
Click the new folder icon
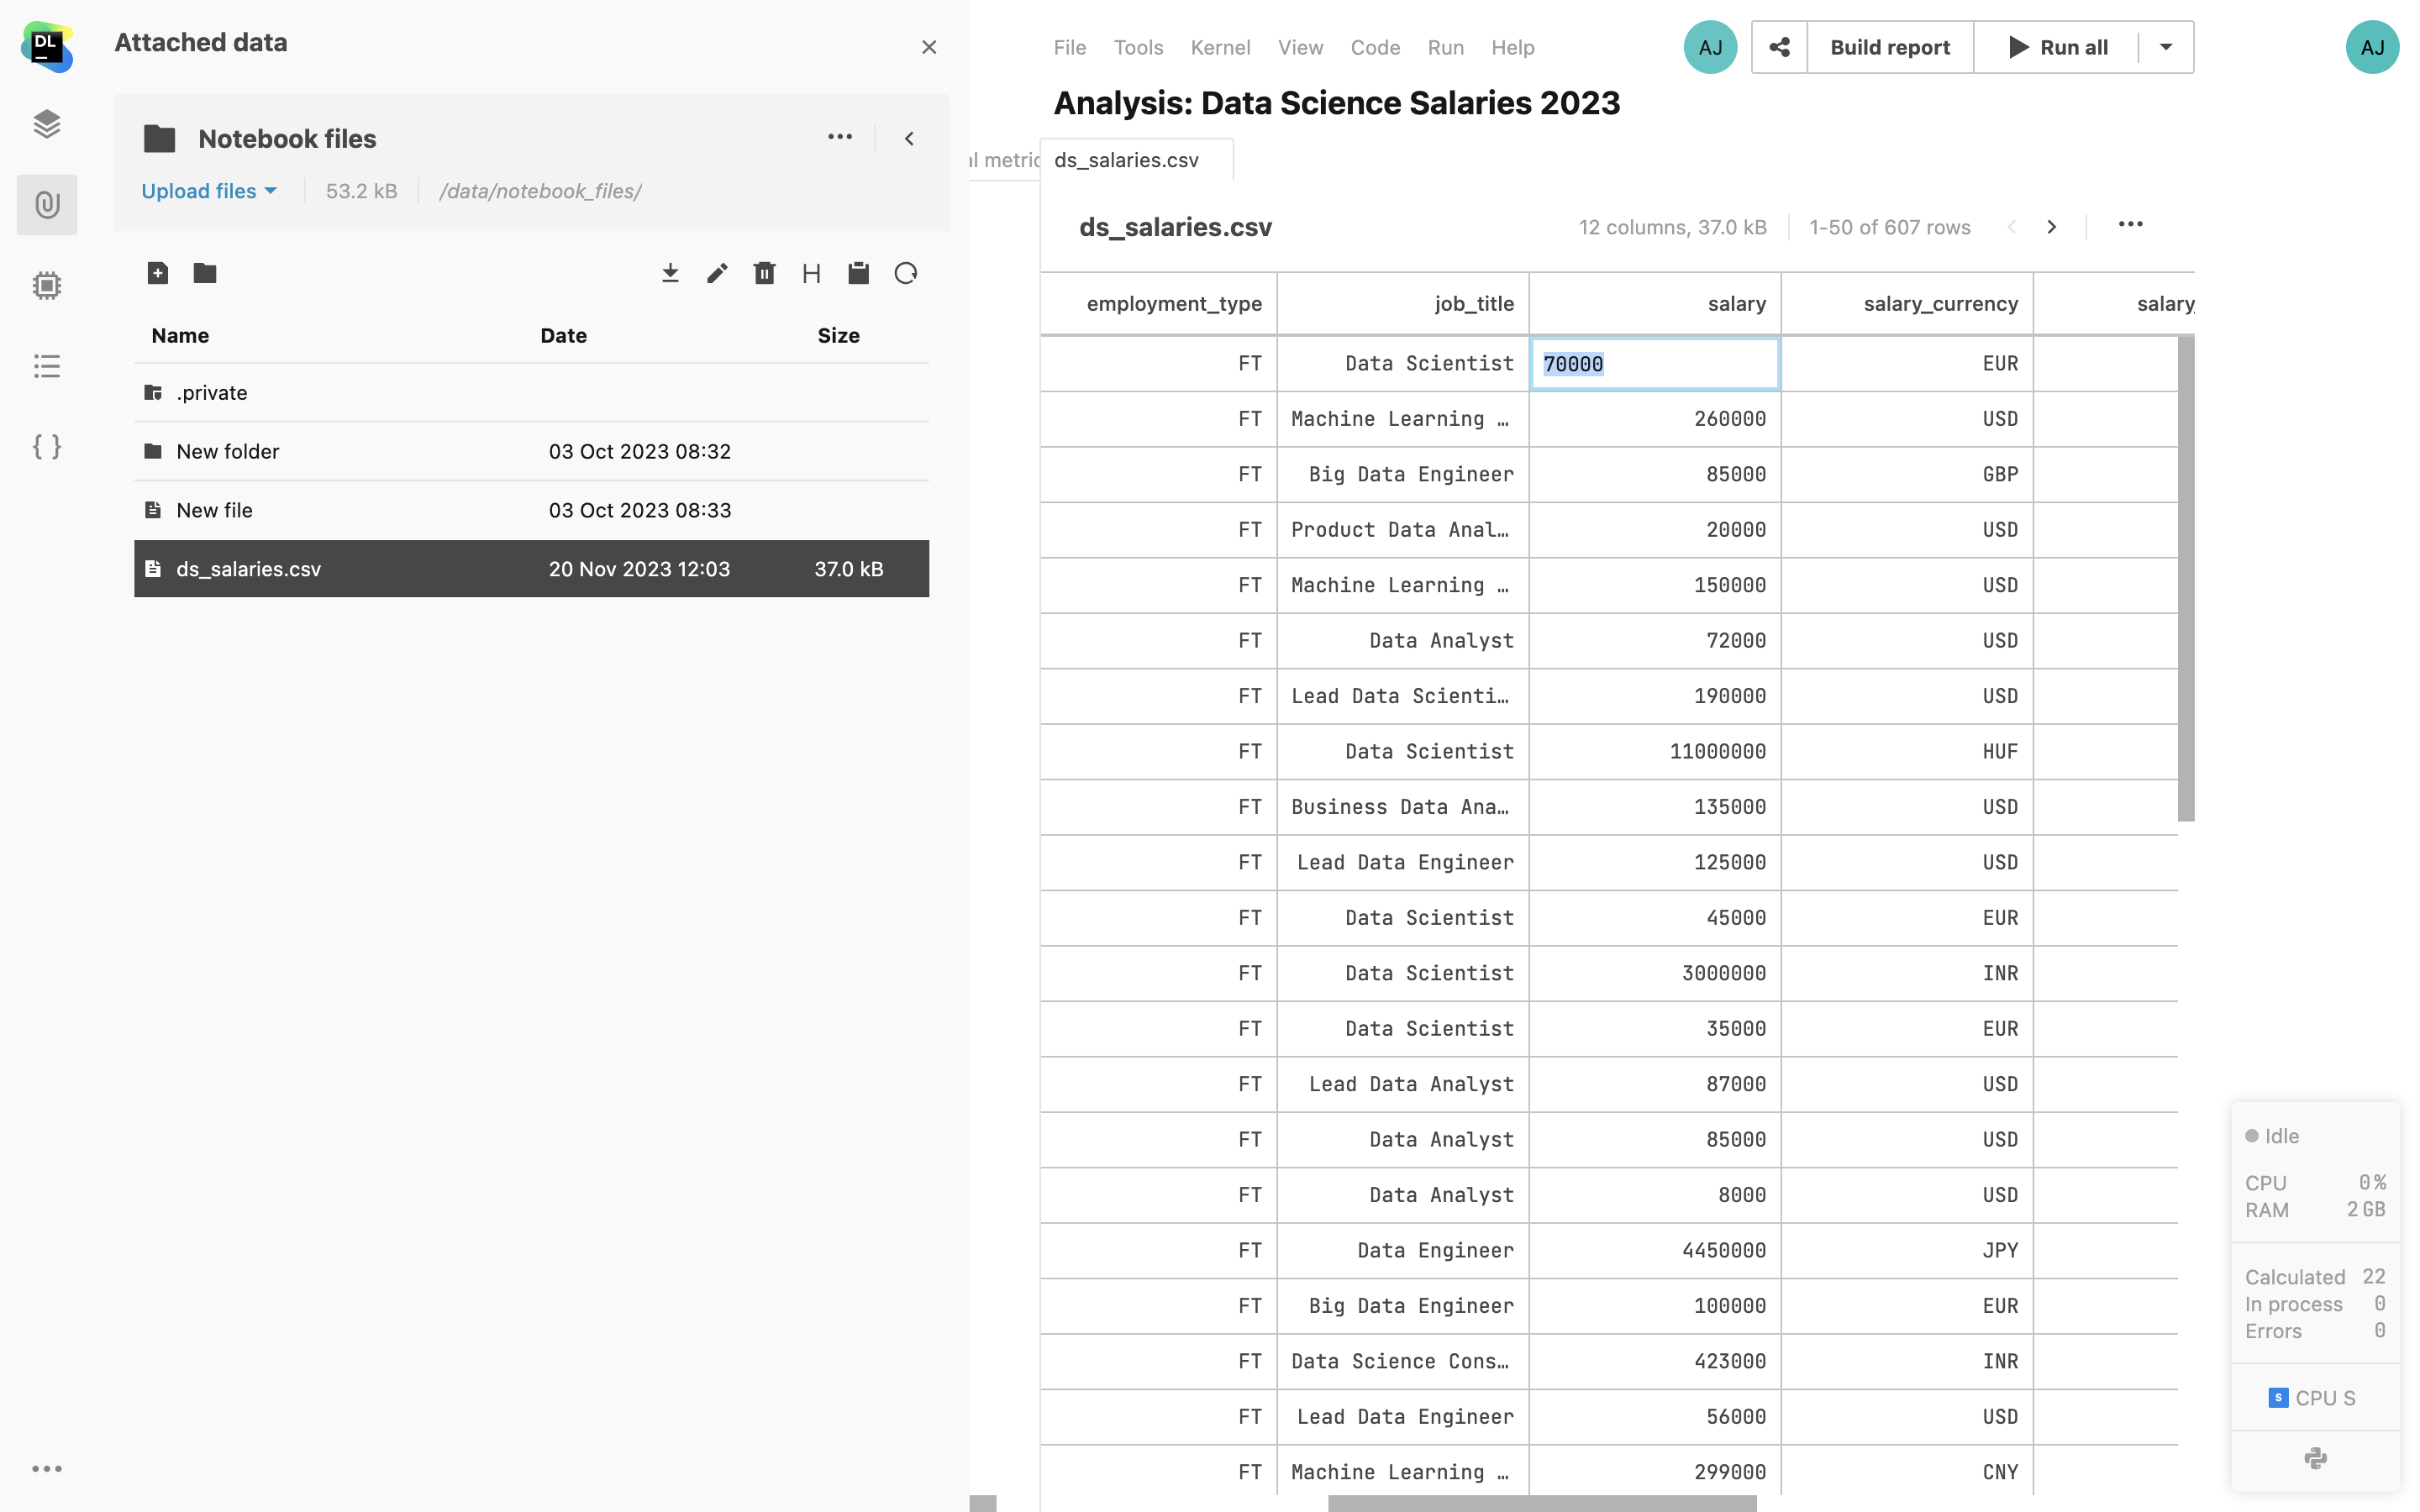click(x=205, y=273)
